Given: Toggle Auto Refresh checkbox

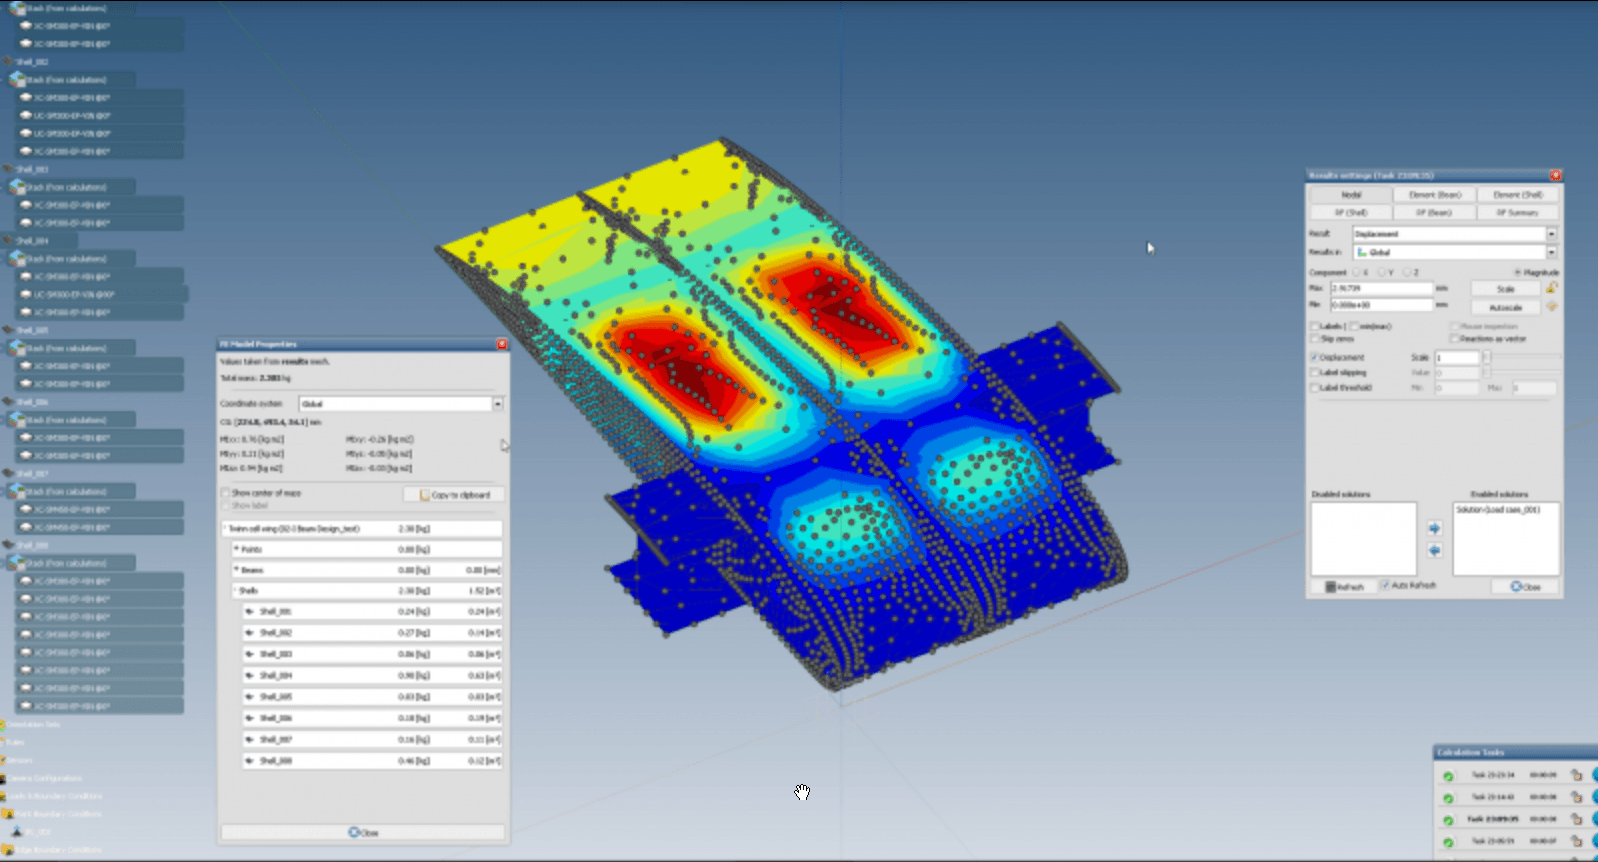Looking at the screenshot, I should click(x=1385, y=585).
